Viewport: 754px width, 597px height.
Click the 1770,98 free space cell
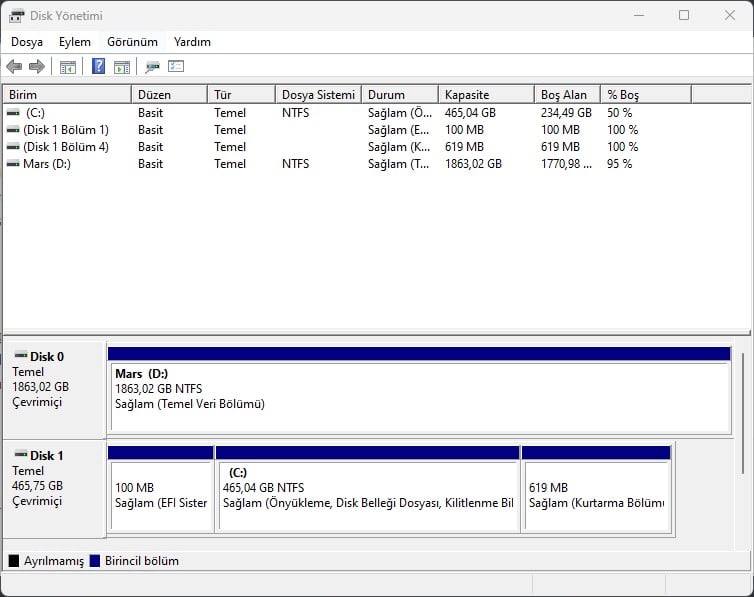pos(566,164)
